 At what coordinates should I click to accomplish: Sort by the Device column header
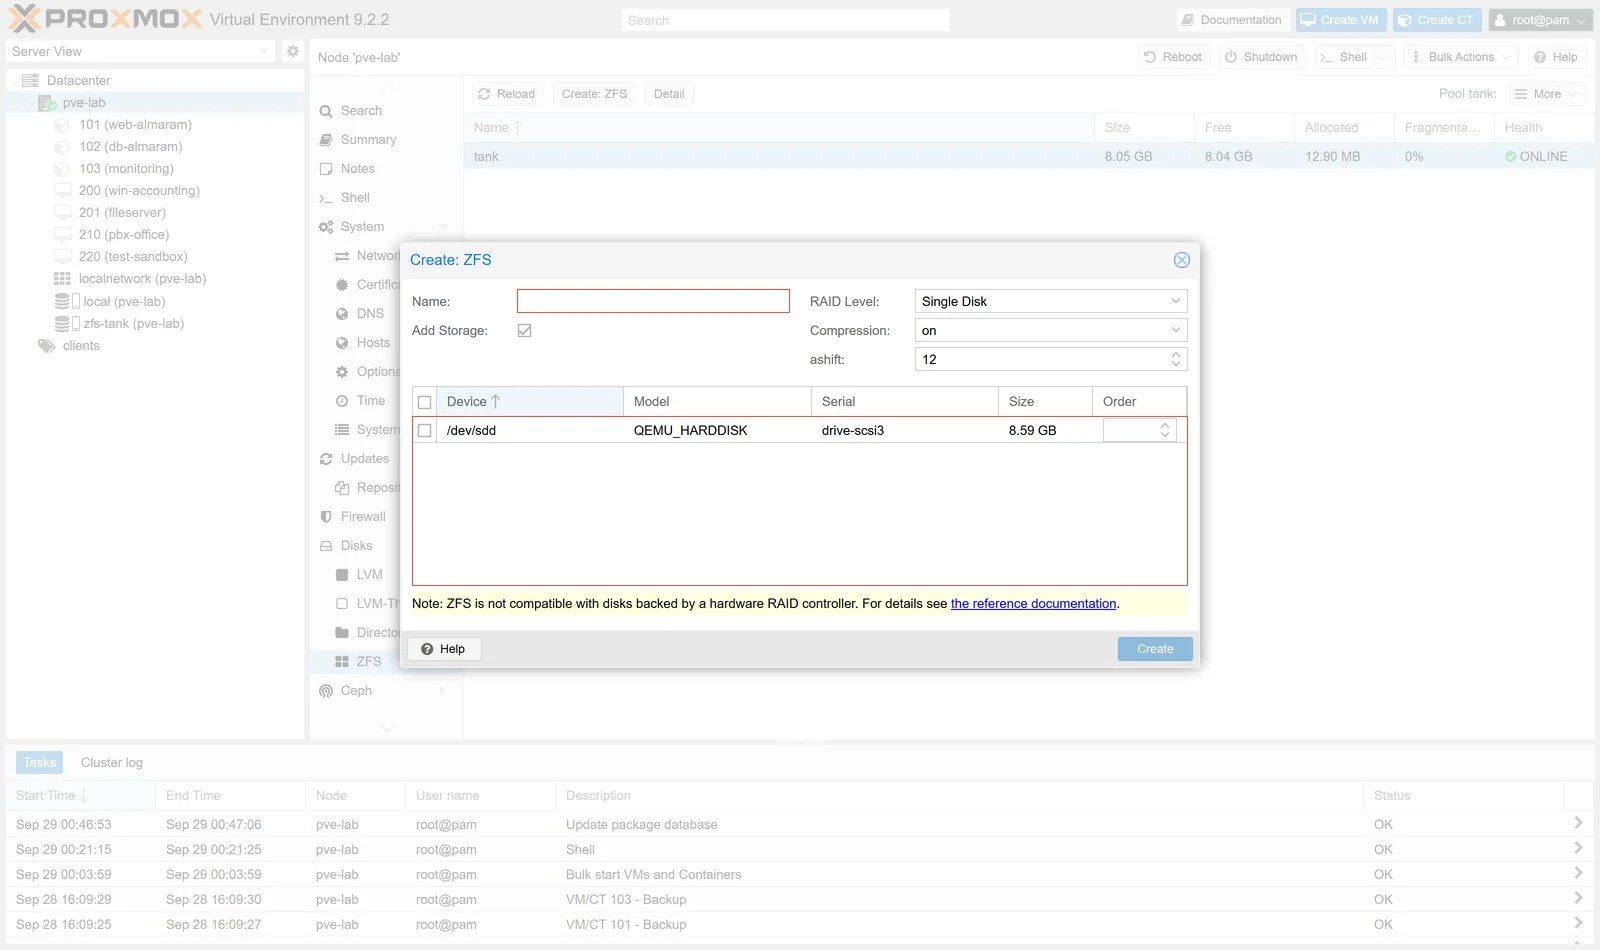(529, 401)
